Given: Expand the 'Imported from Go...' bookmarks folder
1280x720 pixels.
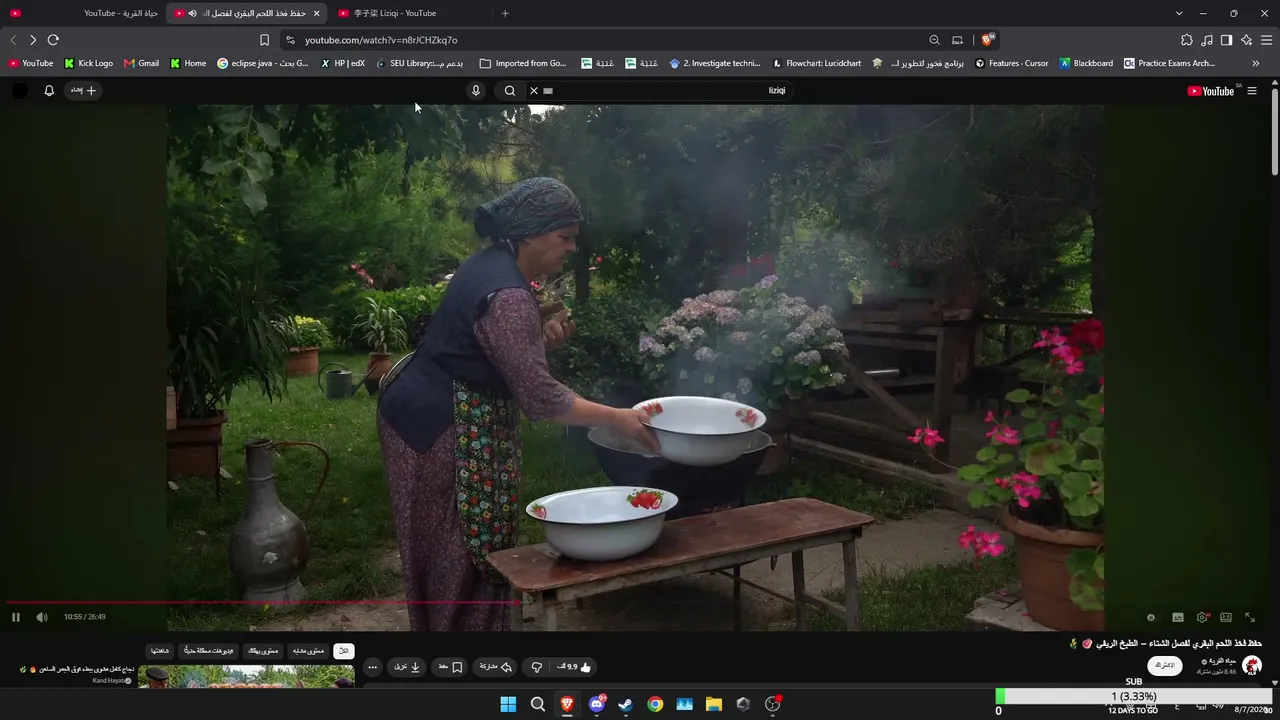Looking at the screenshot, I should [523, 63].
